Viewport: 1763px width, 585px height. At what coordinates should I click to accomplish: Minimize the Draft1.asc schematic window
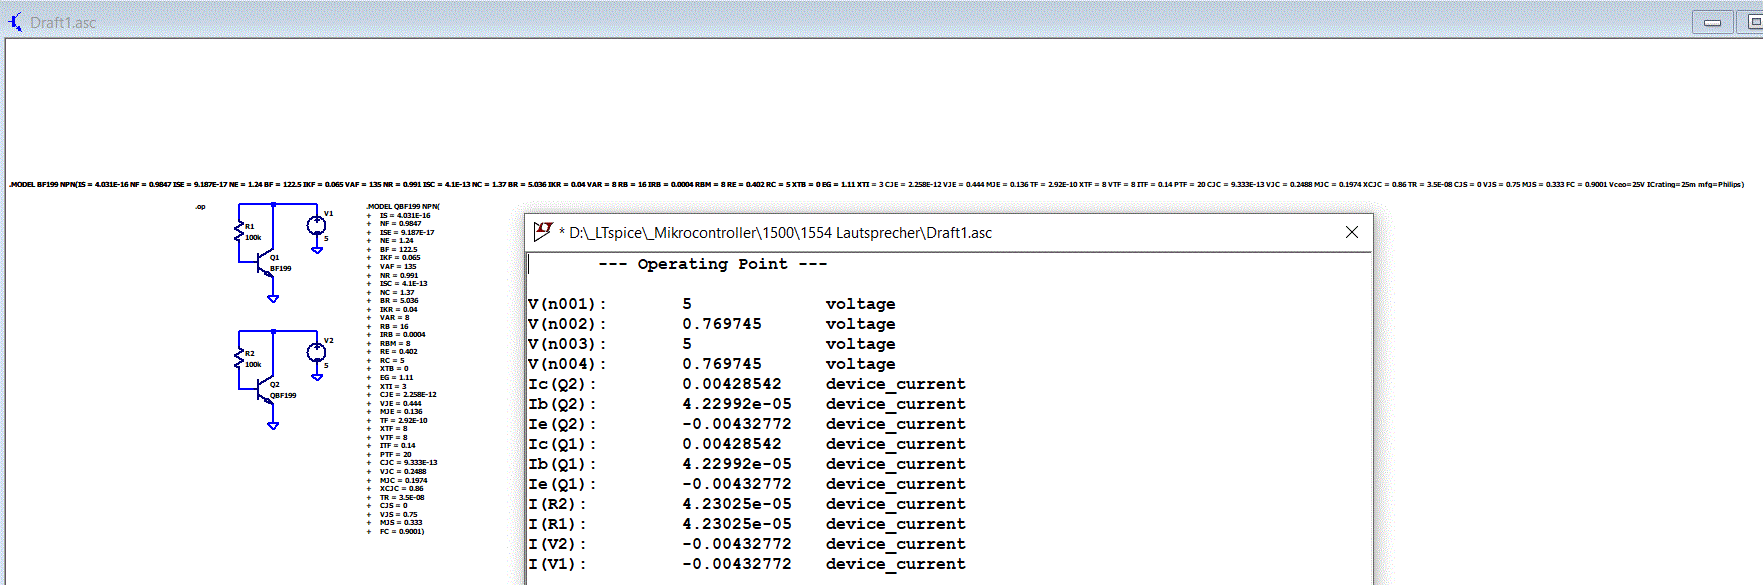tap(1712, 22)
